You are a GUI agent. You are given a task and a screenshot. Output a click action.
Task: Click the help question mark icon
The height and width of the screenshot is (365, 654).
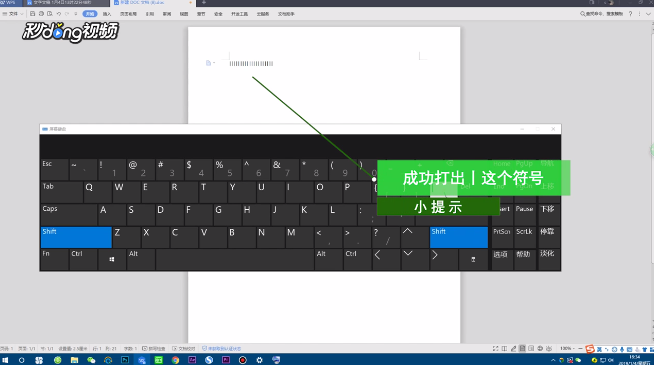630,14
